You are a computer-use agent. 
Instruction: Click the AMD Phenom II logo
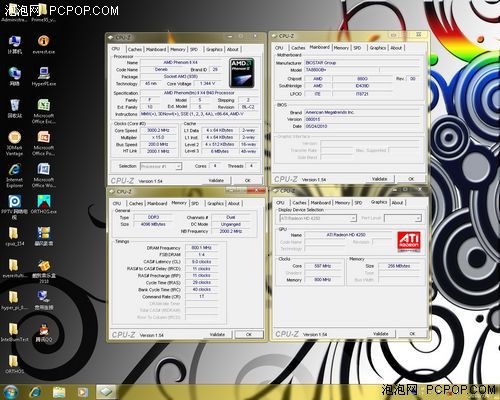(x=242, y=73)
